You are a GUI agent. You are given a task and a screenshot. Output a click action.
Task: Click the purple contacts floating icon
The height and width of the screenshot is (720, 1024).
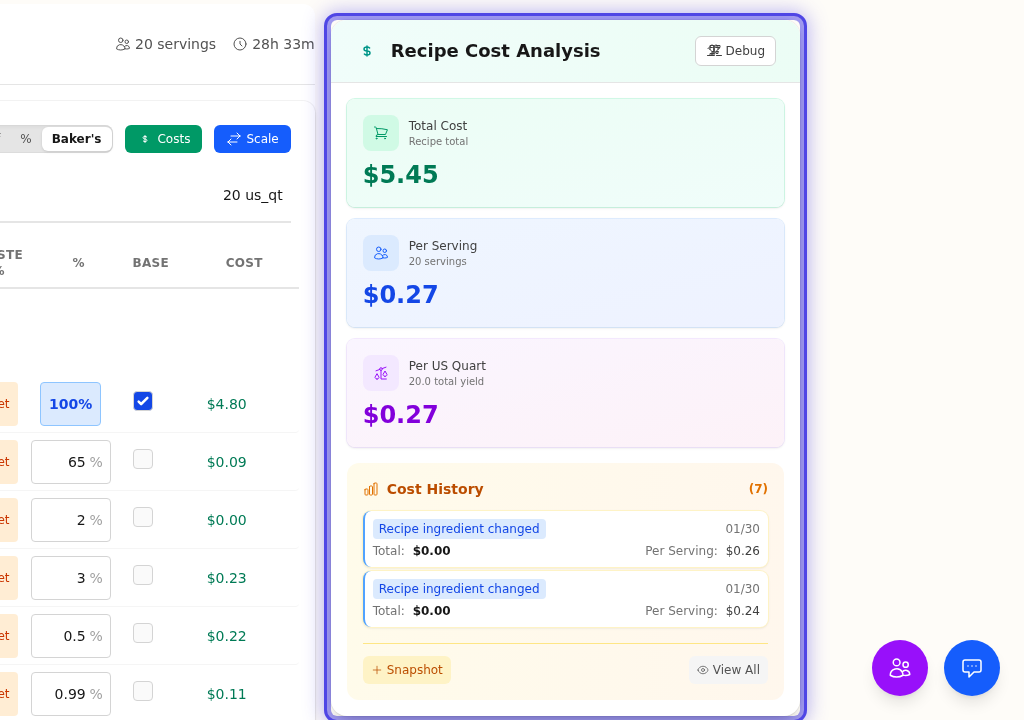pyautogui.click(x=899, y=668)
